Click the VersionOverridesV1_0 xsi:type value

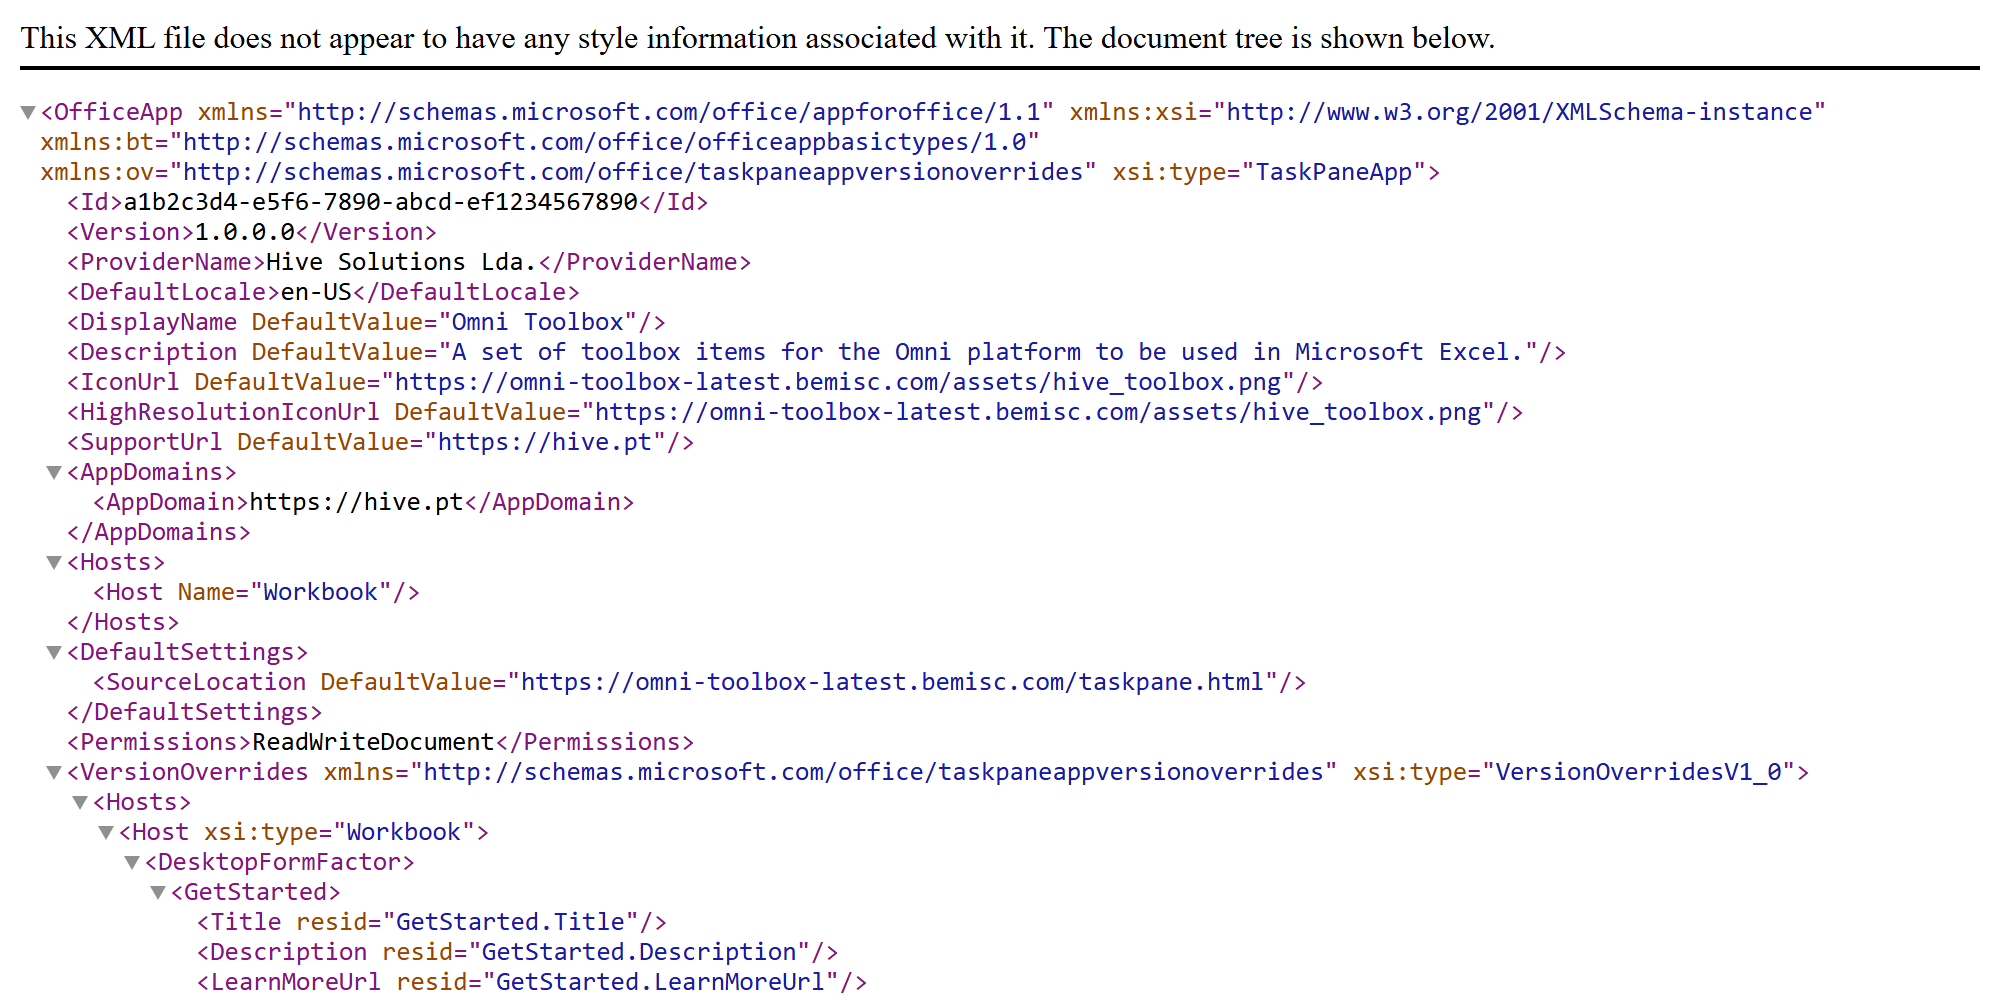1639,772
